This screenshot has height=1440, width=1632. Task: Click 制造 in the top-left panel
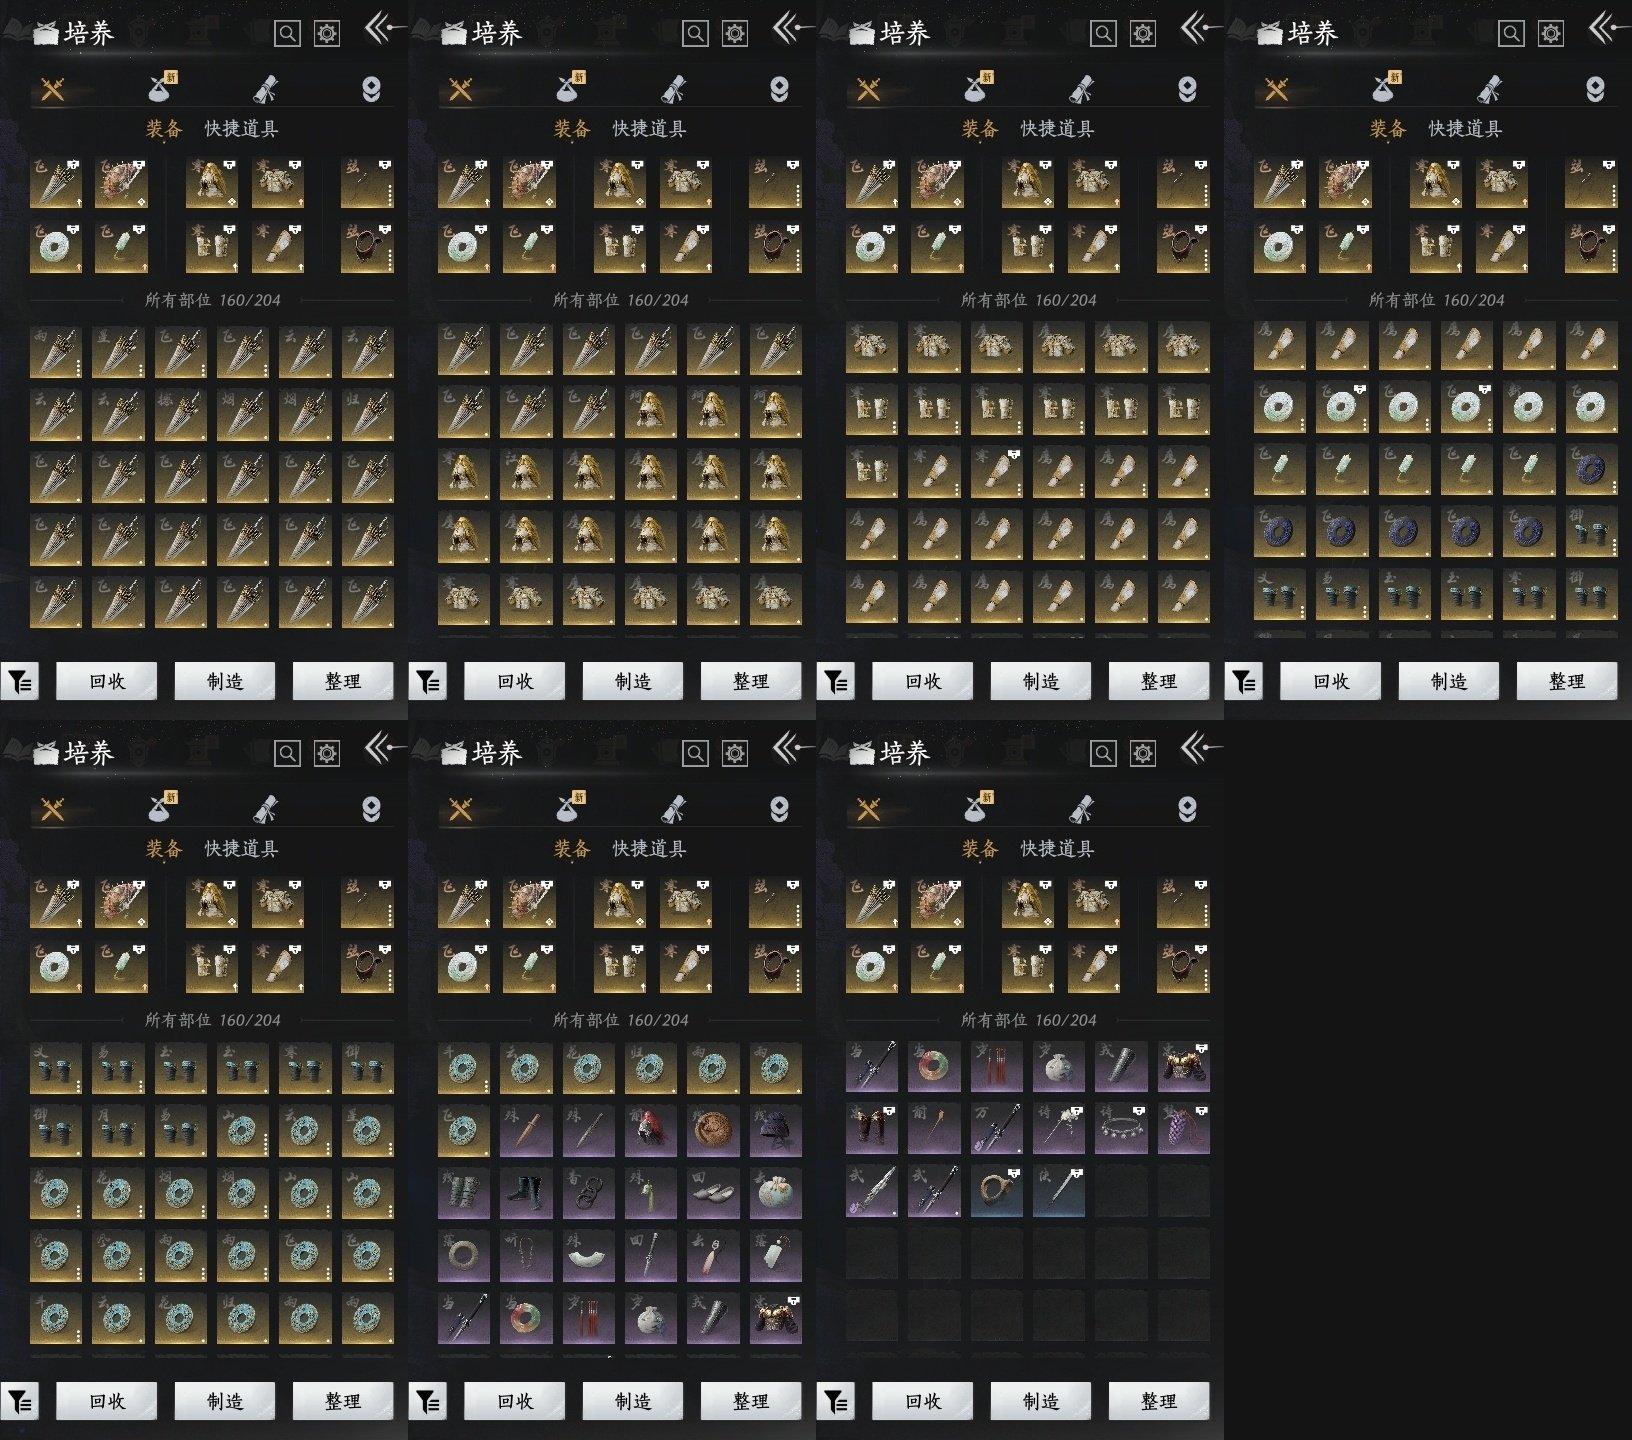coord(225,681)
